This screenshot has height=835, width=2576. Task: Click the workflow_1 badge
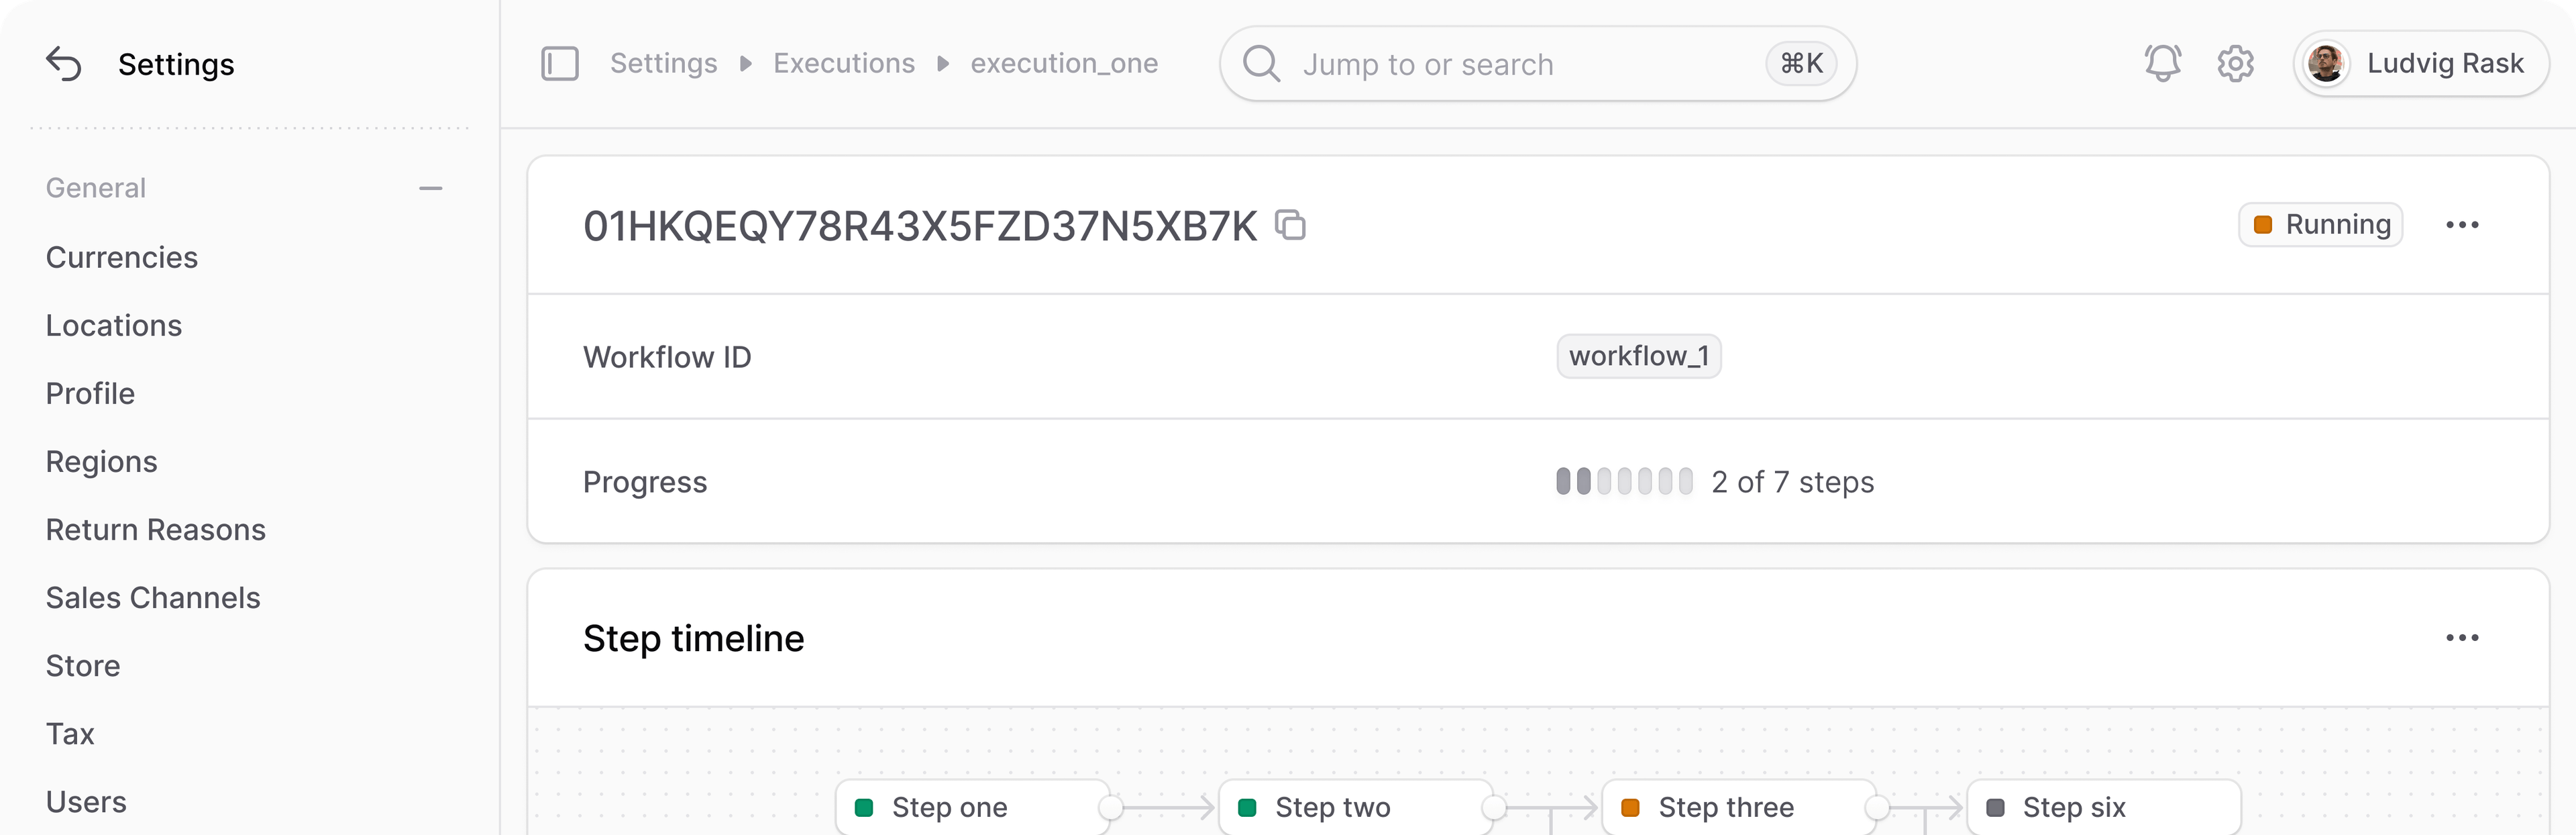point(1639,356)
